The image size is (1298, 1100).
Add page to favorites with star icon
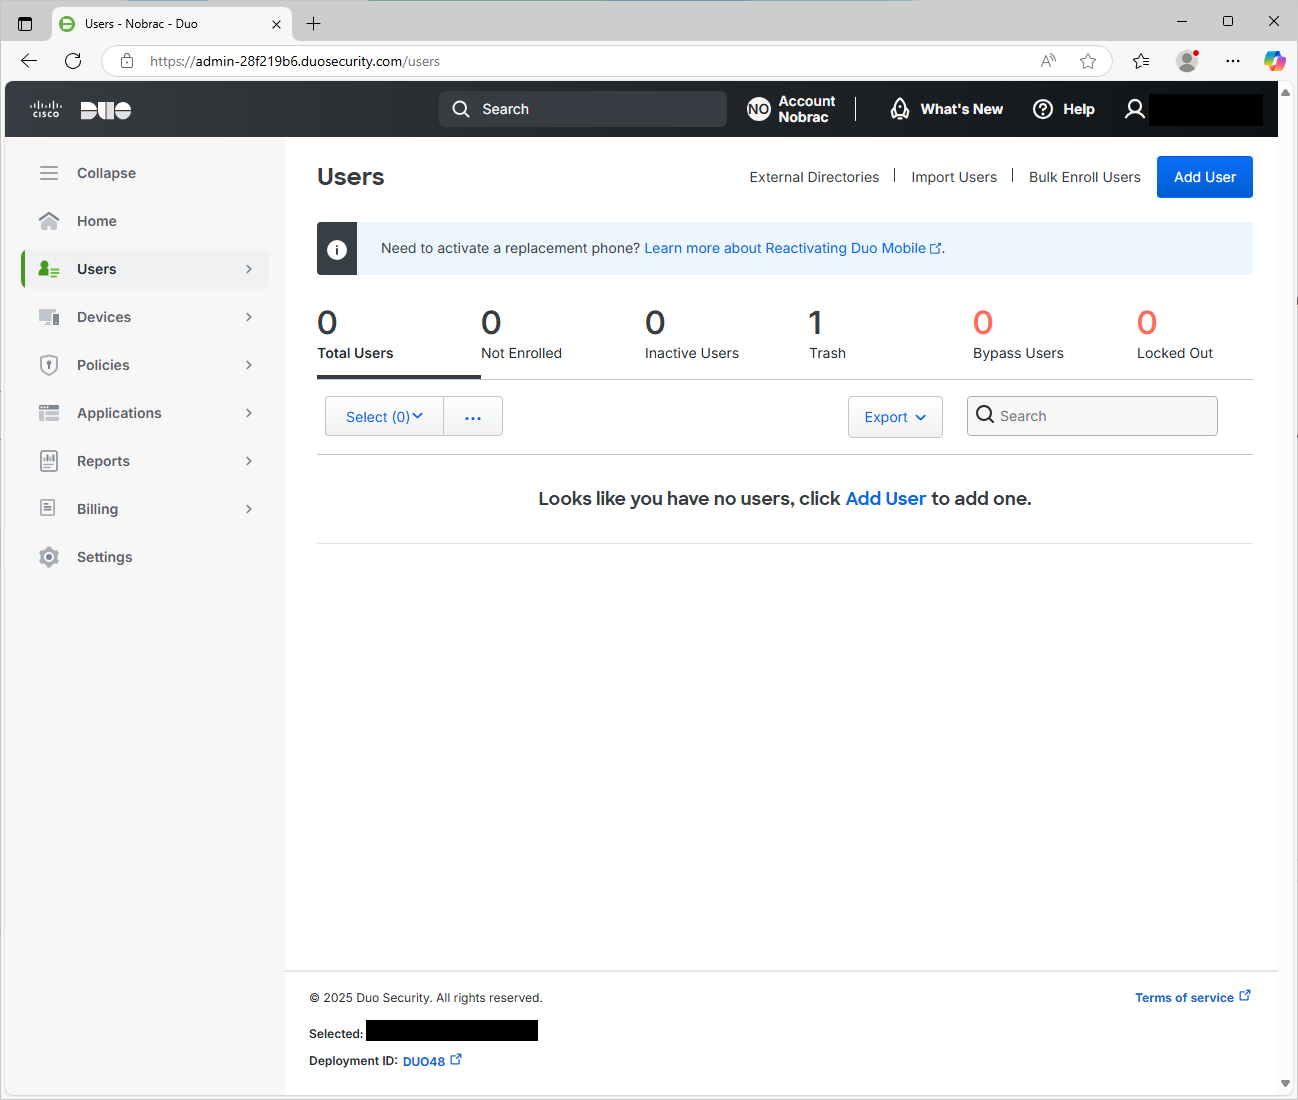pos(1088,61)
